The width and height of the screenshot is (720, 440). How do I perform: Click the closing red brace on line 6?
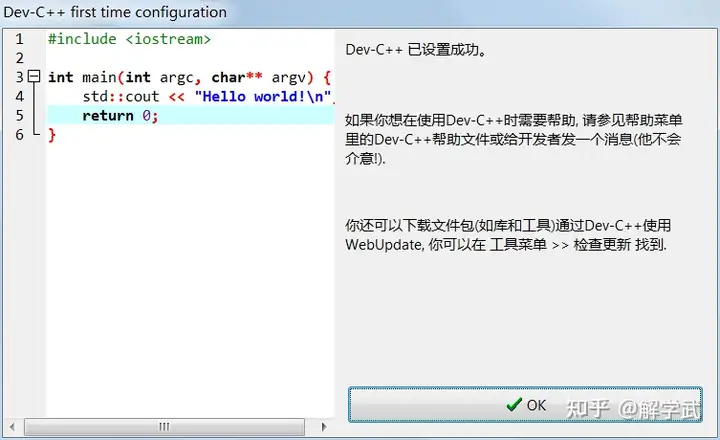click(52, 135)
